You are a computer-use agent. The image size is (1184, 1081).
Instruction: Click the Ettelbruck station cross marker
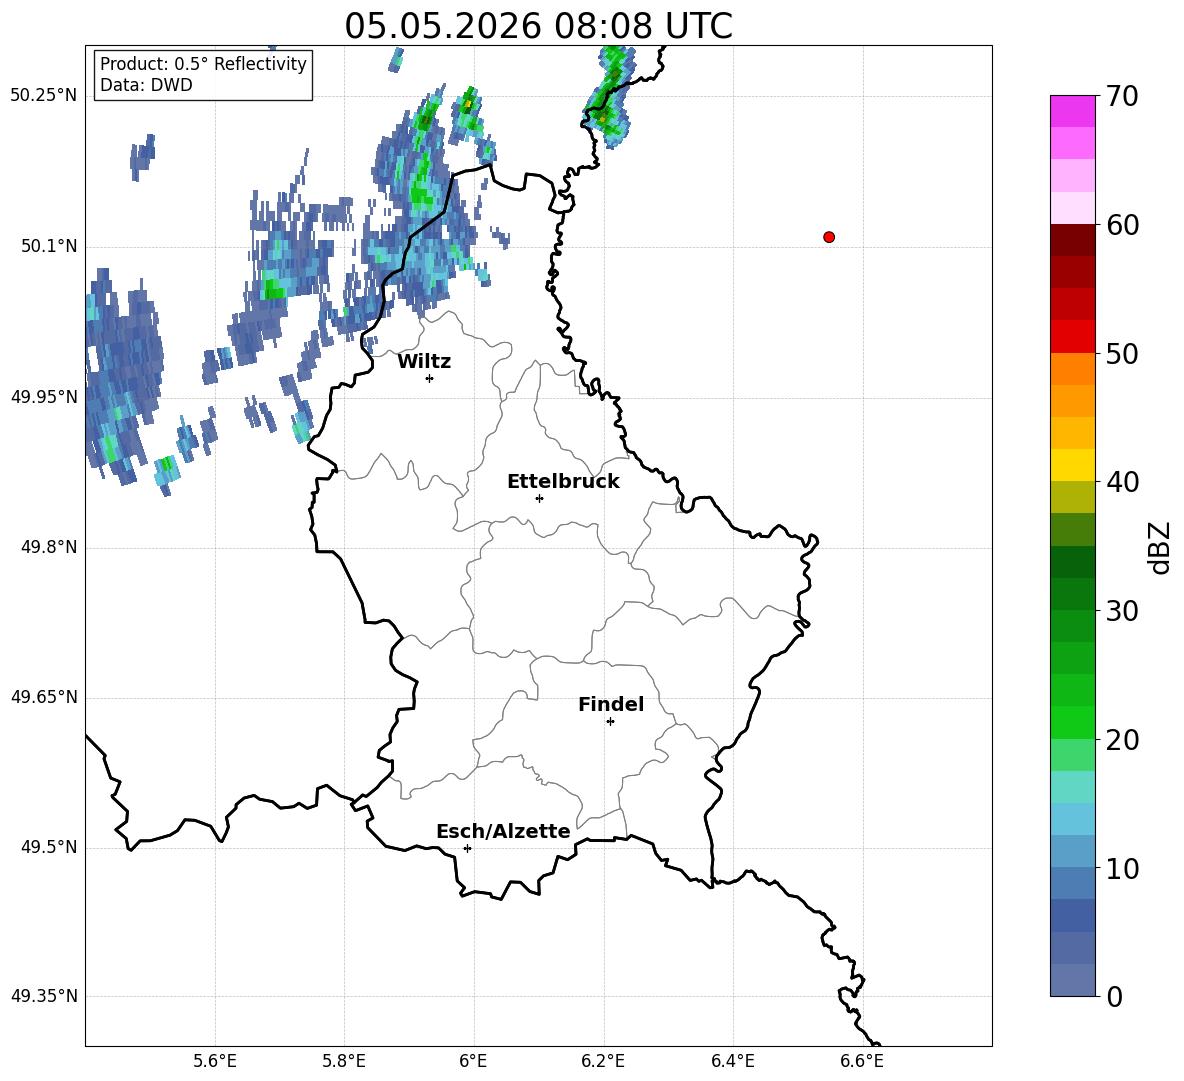tap(539, 498)
